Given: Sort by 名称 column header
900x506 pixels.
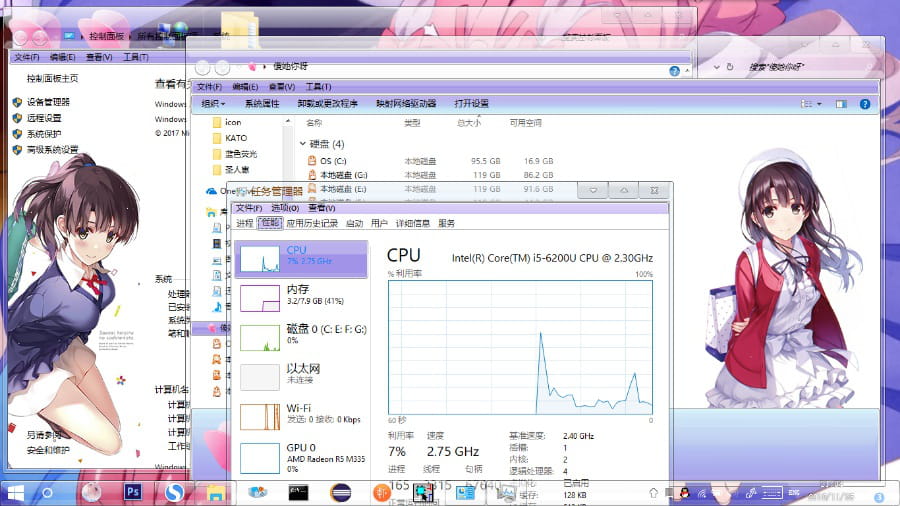Looking at the screenshot, I should (x=314, y=123).
